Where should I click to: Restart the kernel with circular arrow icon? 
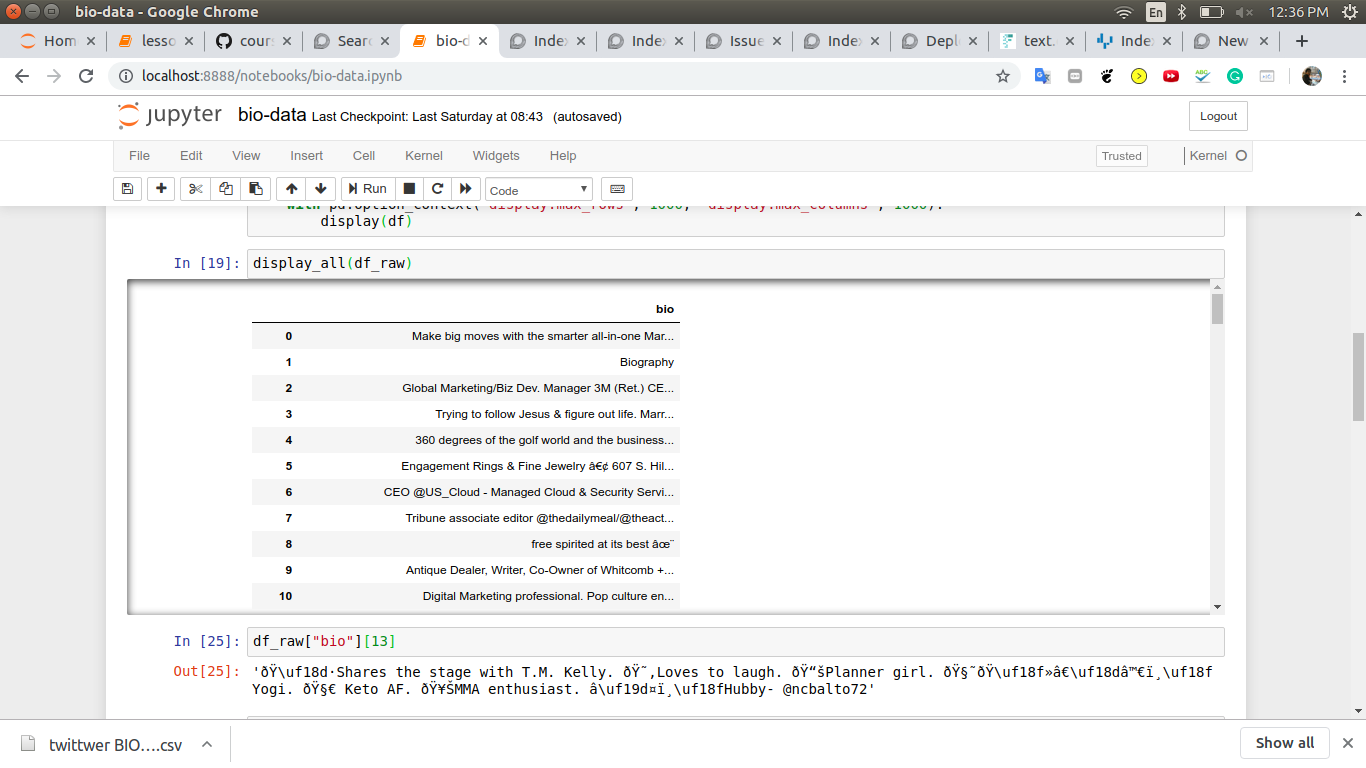pos(437,189)
